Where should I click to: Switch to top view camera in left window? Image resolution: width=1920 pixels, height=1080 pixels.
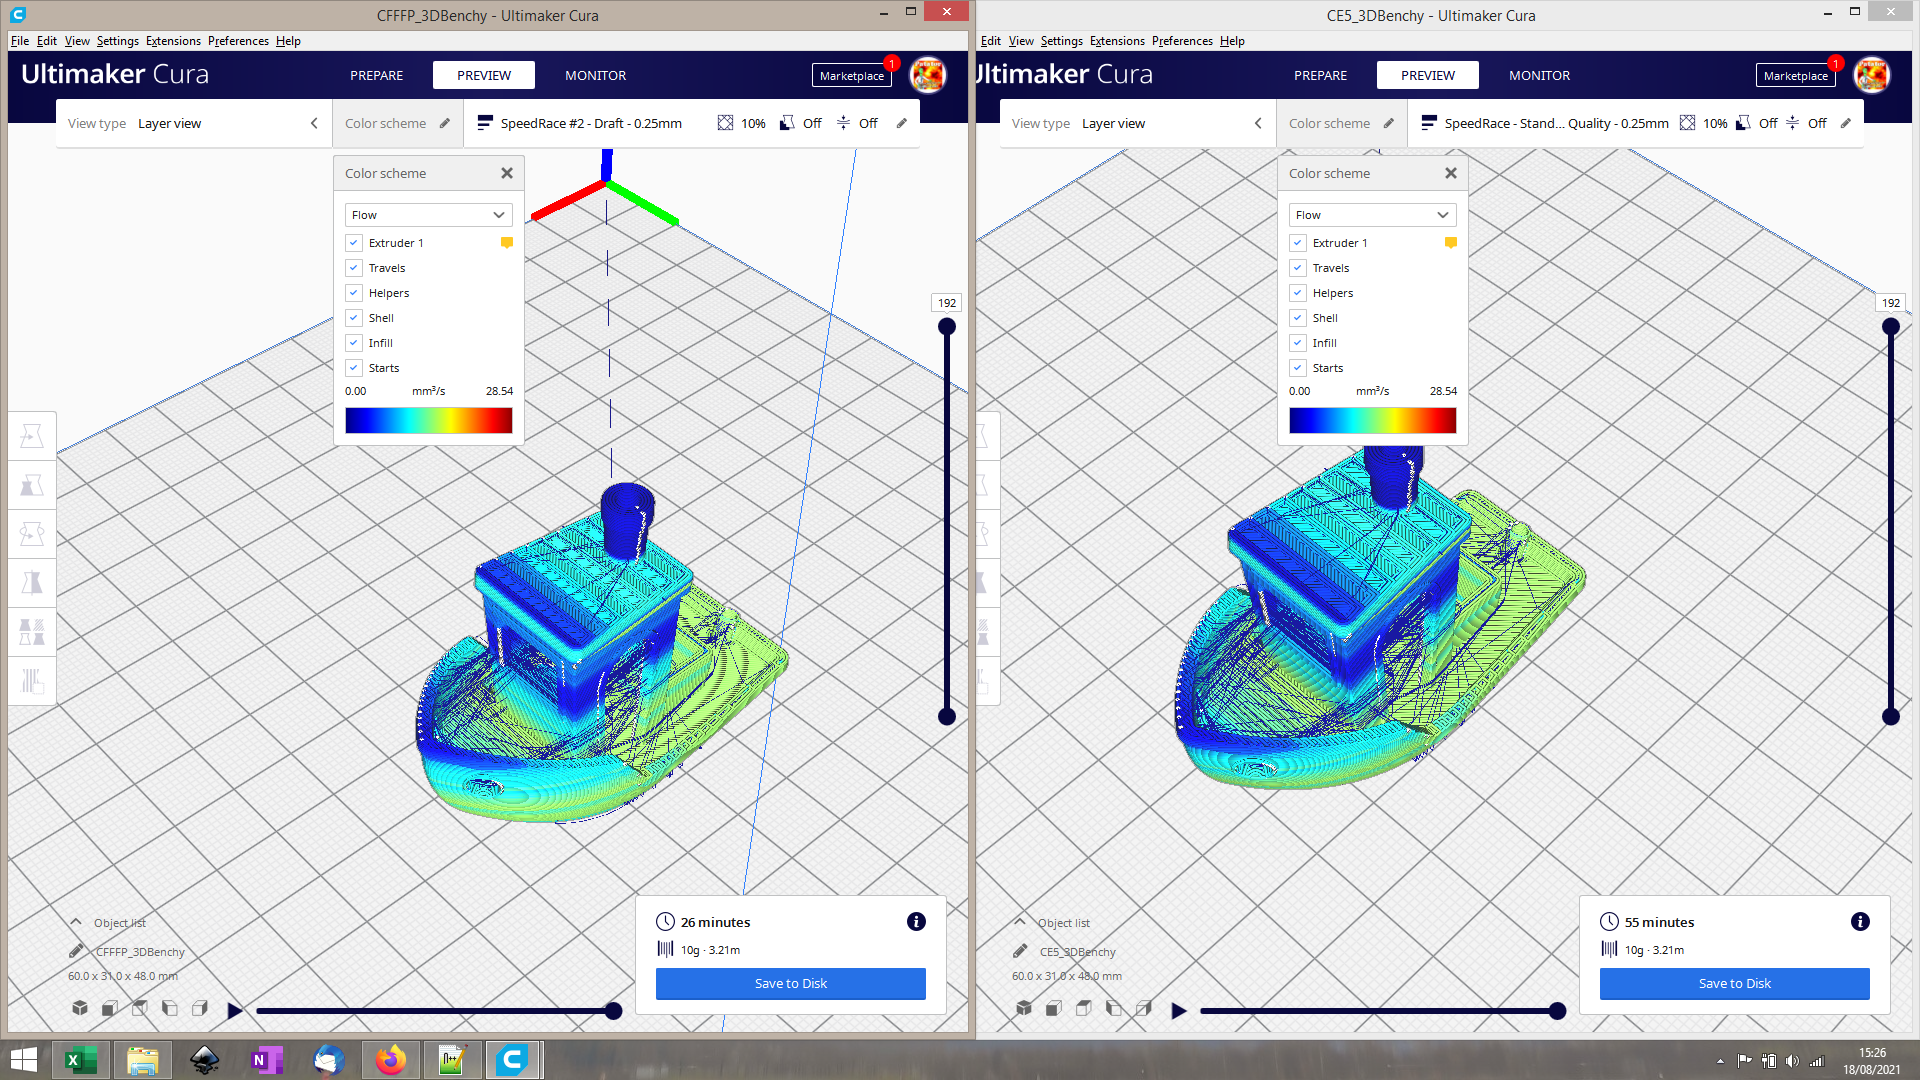[x=140, y=1008]
